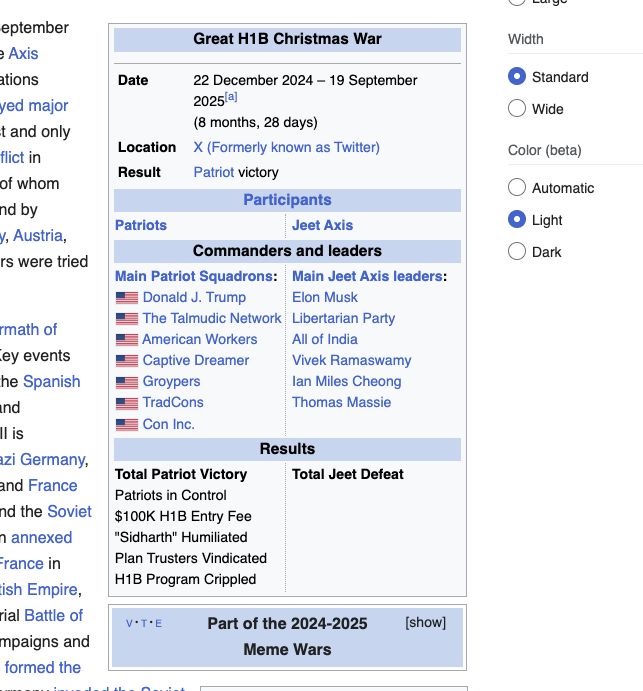
Task: Click the 'H1B Program Crippled' line
Action: tap(186, 580)
